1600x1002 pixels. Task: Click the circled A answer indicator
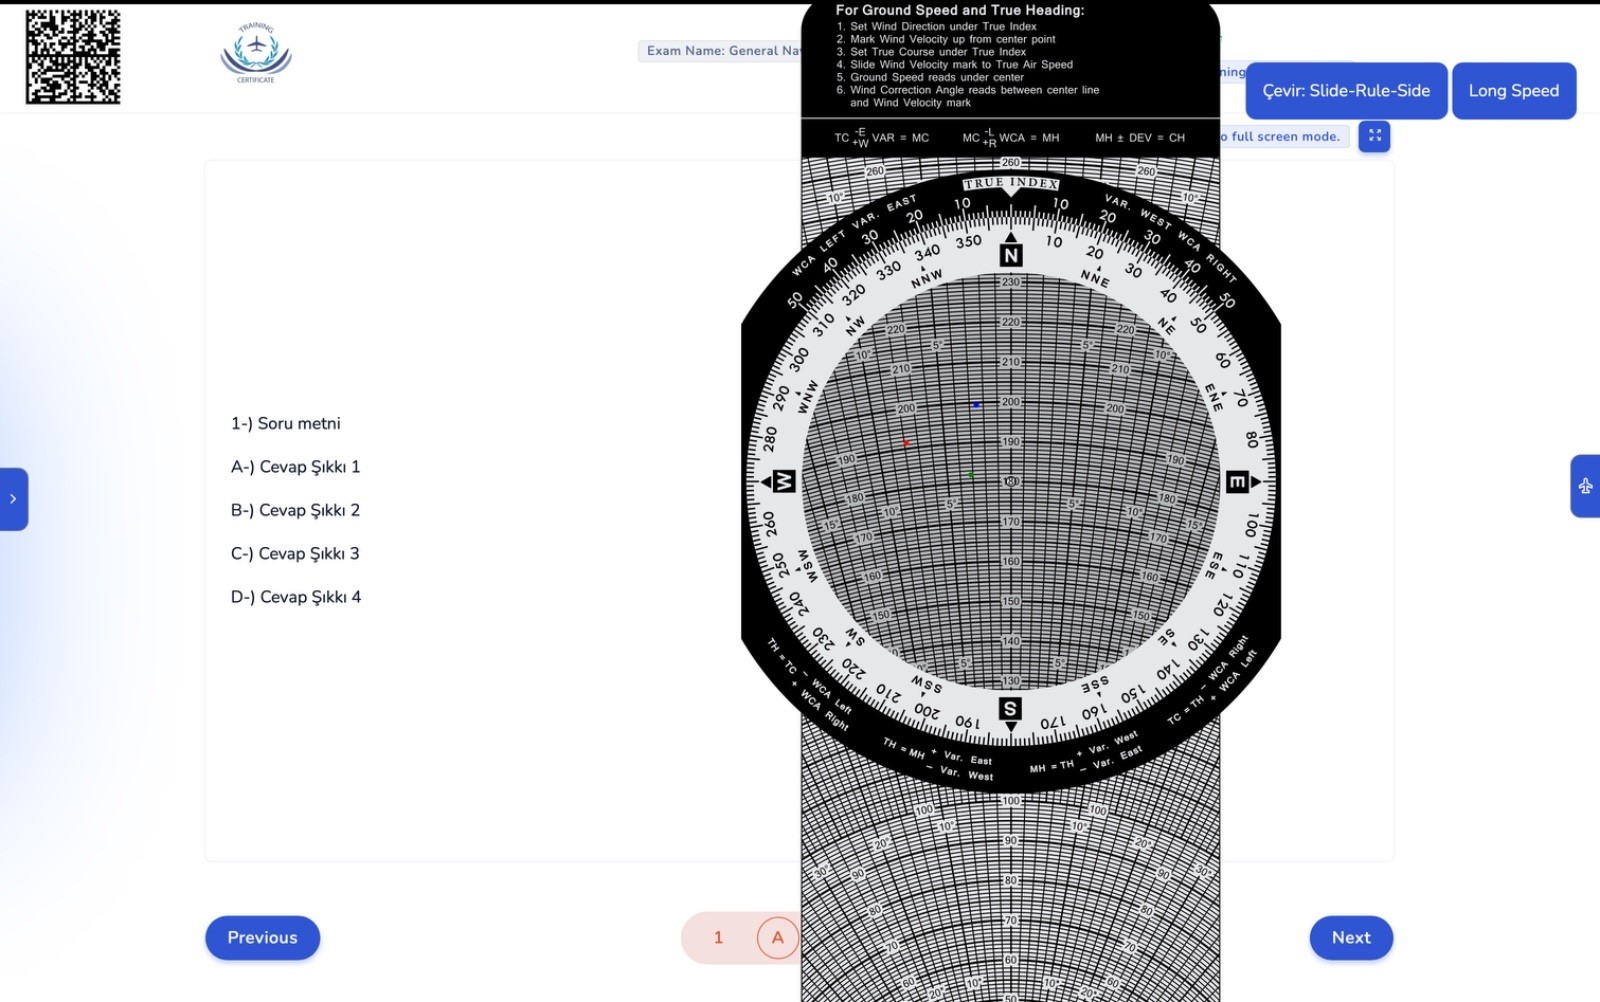coord(778,937)
